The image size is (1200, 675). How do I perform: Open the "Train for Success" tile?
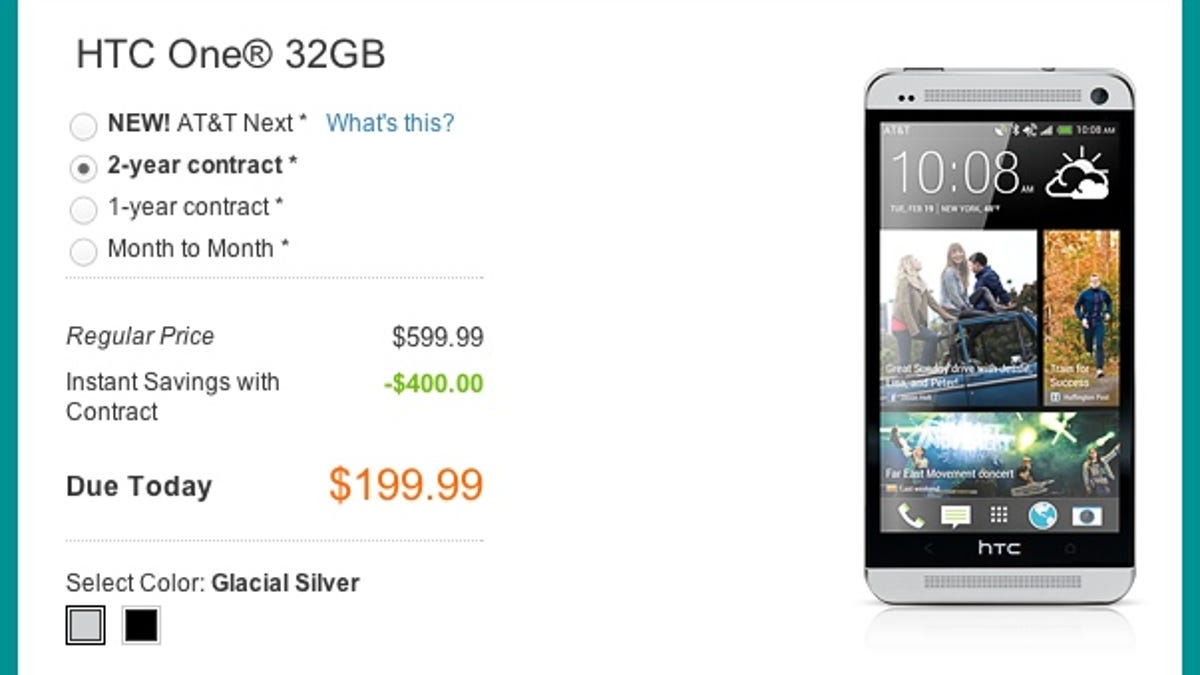click(x=1081, y=318)
